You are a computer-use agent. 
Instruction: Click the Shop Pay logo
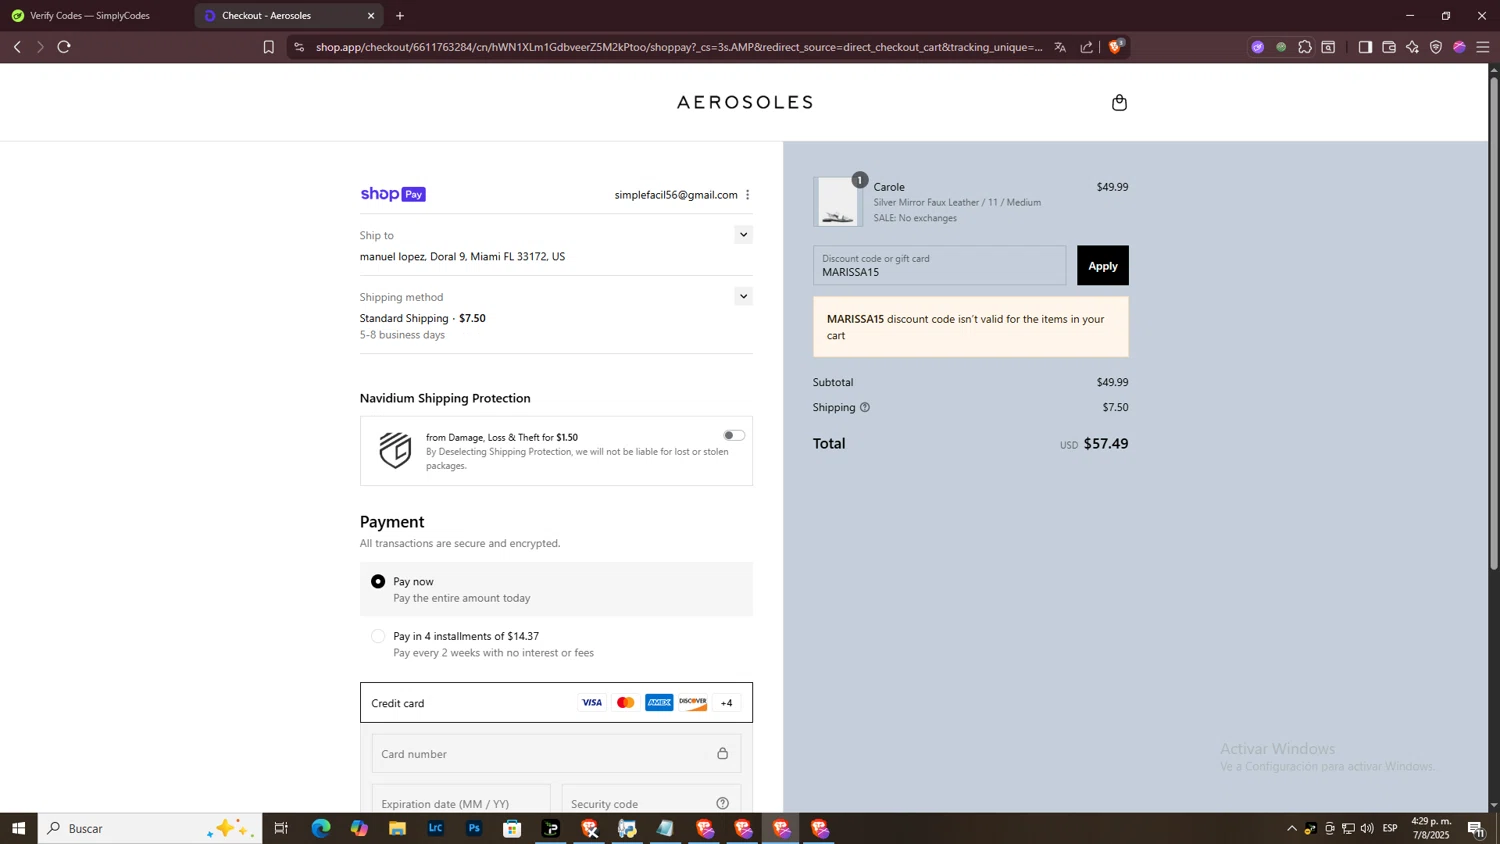pos(393,194)
